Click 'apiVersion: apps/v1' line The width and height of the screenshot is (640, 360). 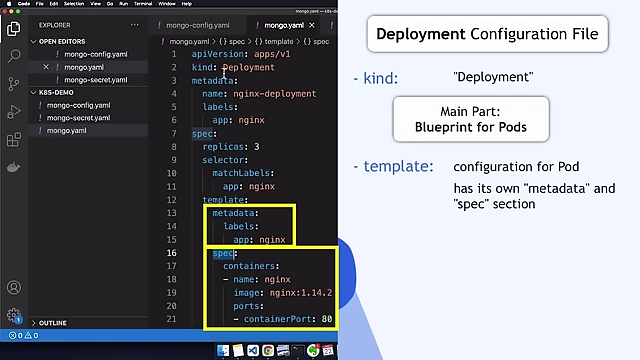click(x=241, y=54)
